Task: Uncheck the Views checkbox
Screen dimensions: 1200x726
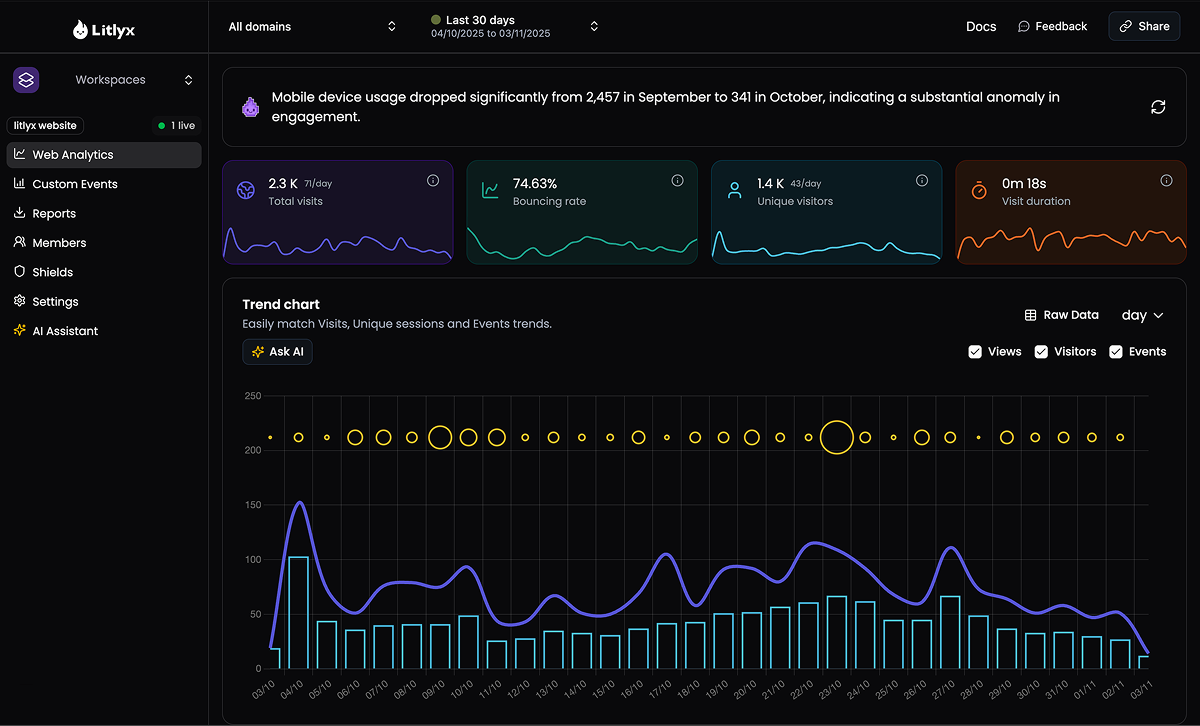Action: click(975, 351)
